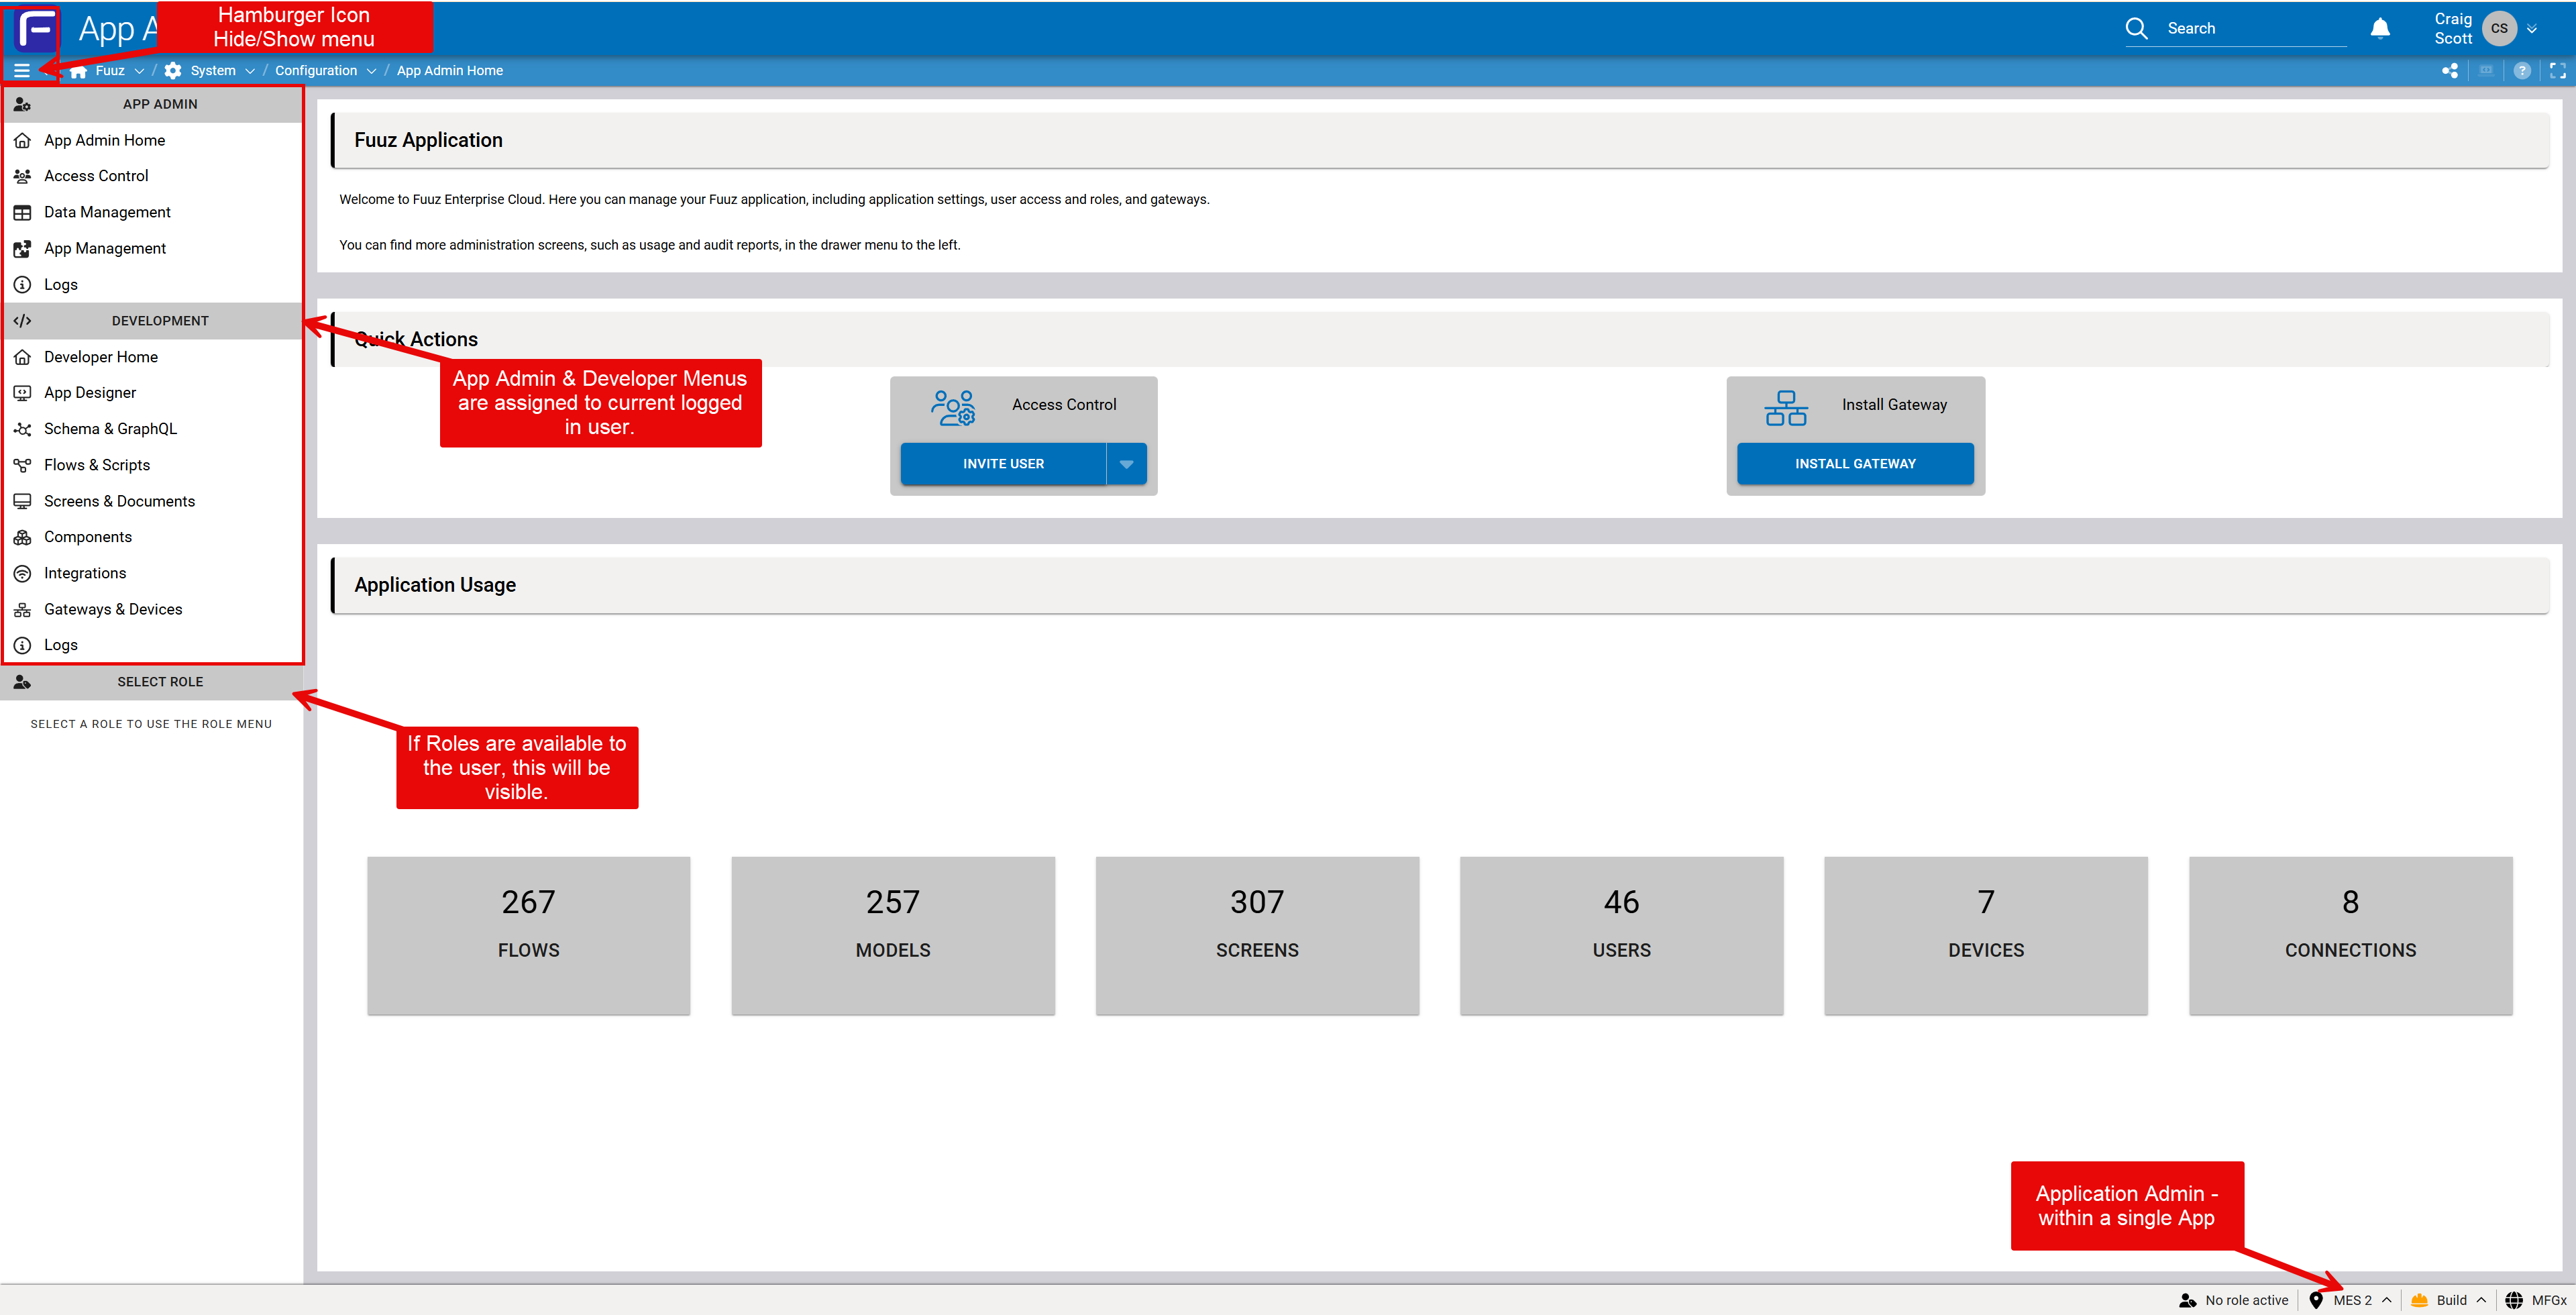
Task: Click the search magnifier icon
Action: [2136, 28]
